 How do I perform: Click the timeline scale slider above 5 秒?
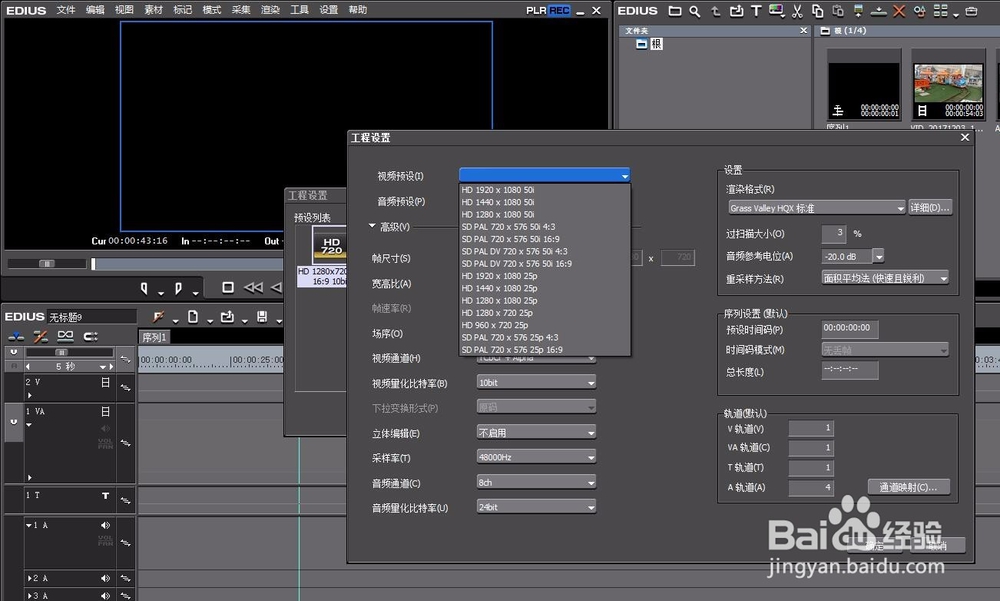61,352
